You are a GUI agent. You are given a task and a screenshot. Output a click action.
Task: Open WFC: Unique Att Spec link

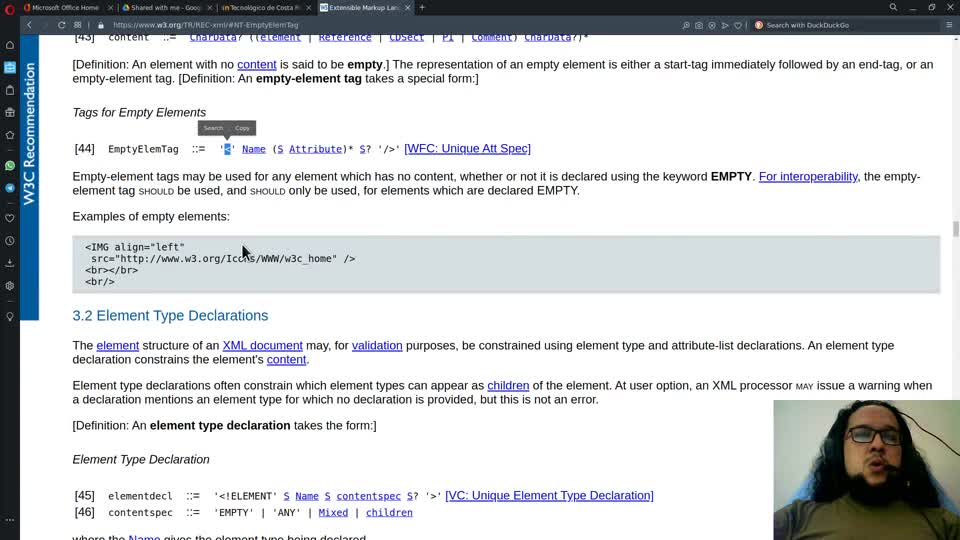(x=467, y=149)
